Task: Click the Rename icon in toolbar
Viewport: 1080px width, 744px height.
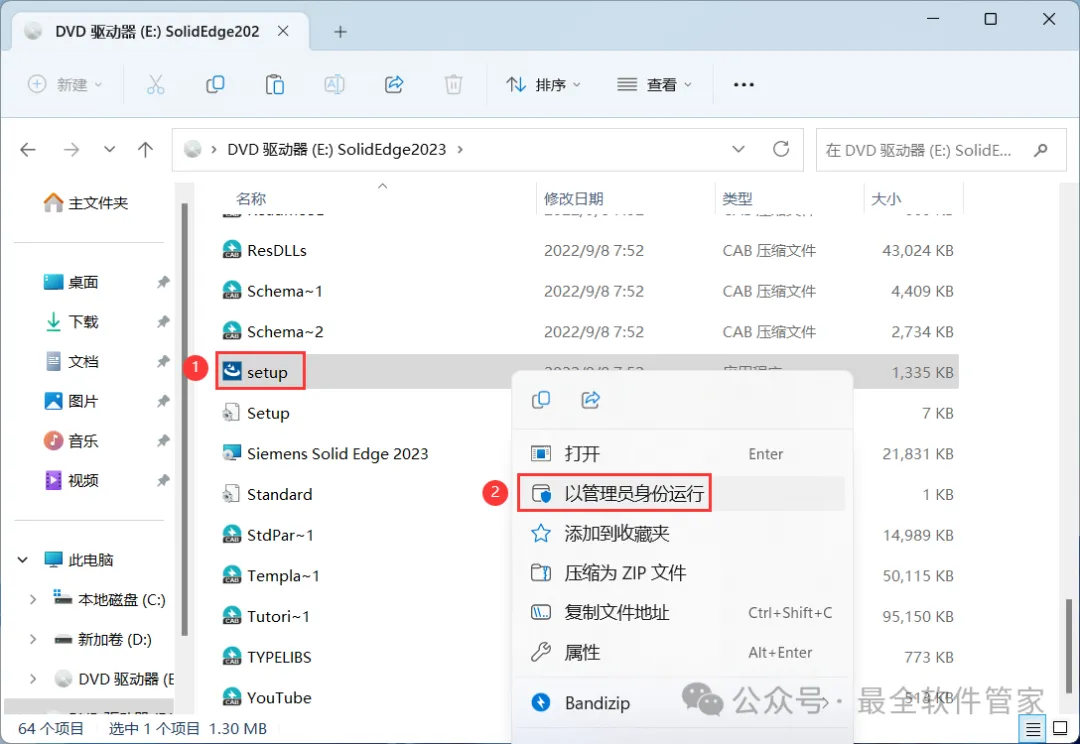Action: pyautogui.click(x=334, y=85)
